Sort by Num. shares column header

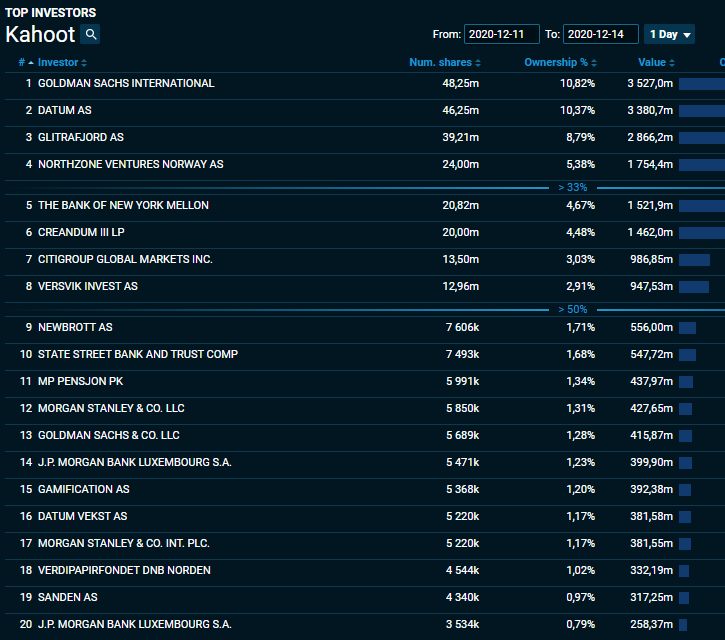[445, 62]
